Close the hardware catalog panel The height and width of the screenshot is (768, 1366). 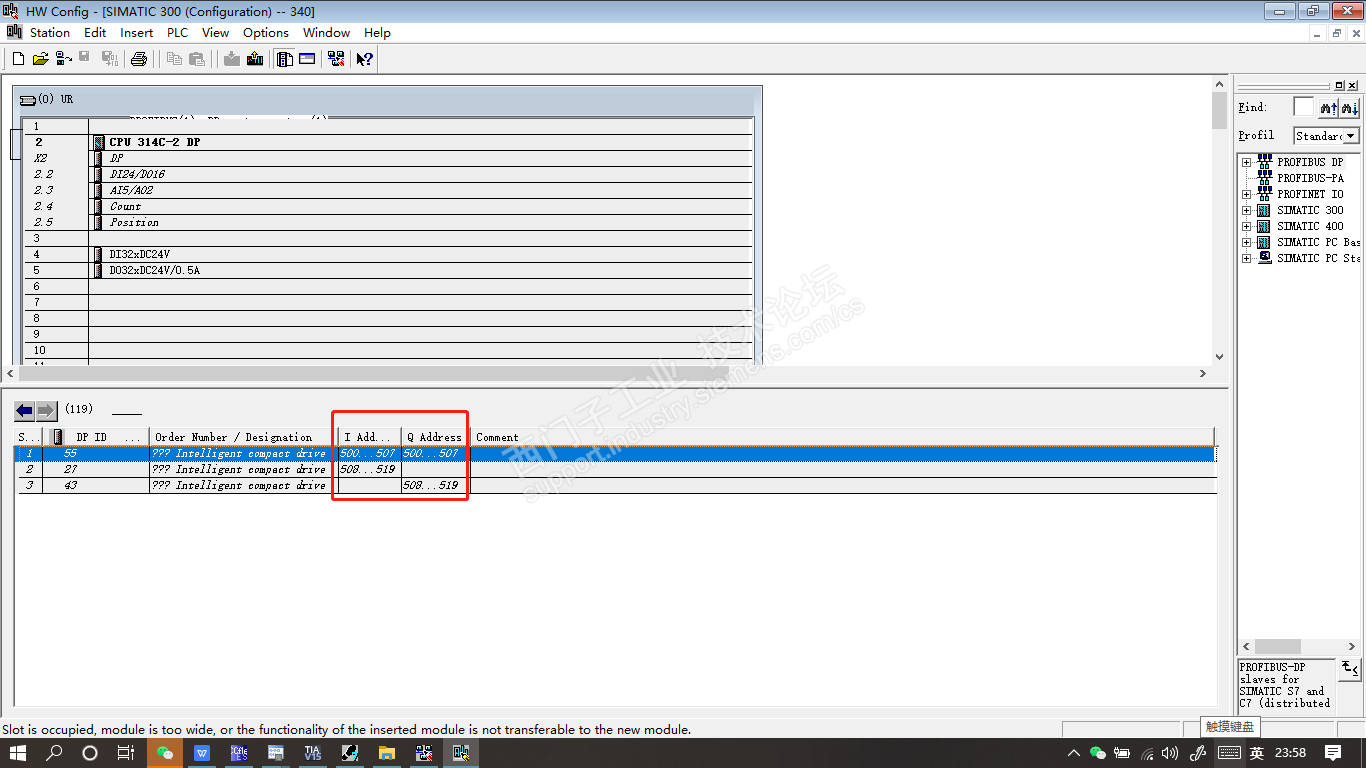pyautogui.click(x=1352, y=86)
